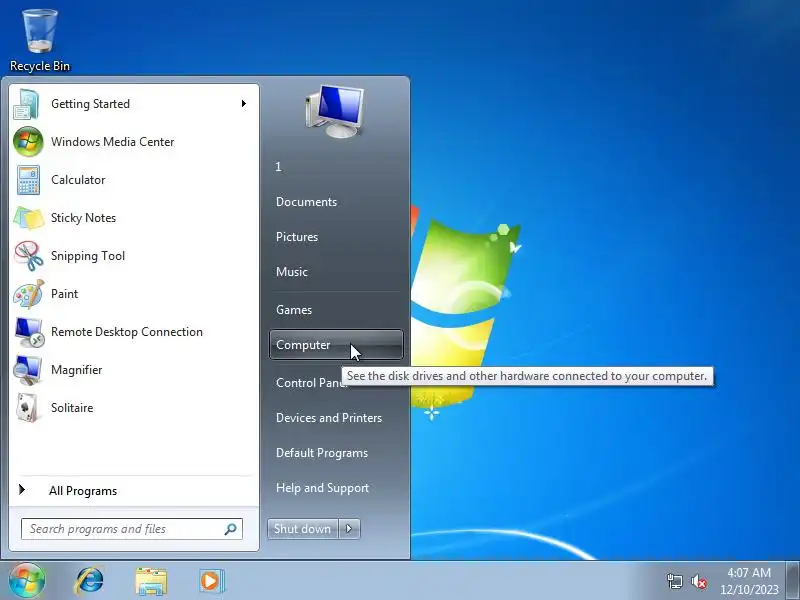
Task: Click the Solitaire label
Action: 72,408
